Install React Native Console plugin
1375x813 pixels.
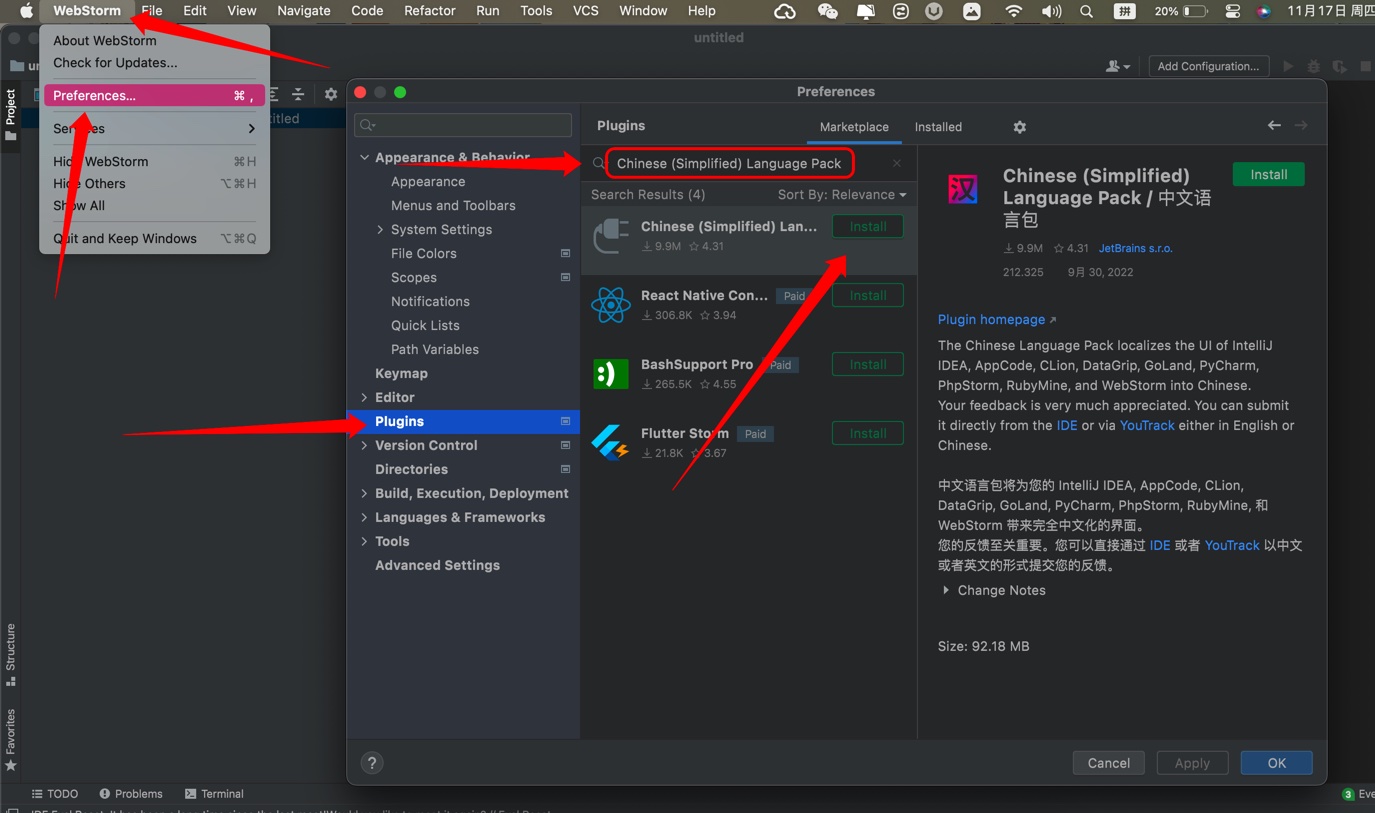pos(868,296)
